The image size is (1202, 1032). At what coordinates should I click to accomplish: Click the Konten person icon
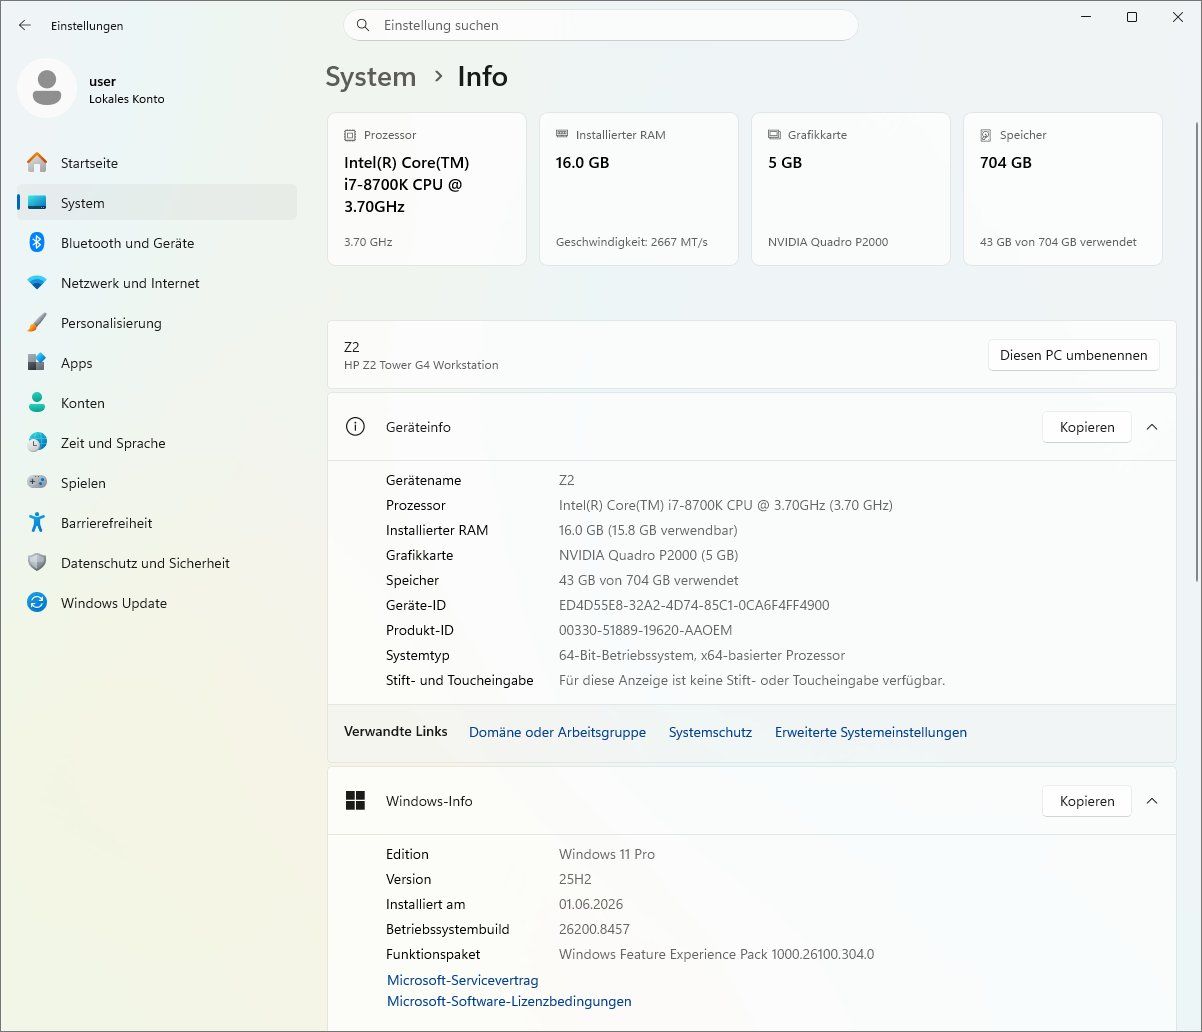click(x=37, y=403)
